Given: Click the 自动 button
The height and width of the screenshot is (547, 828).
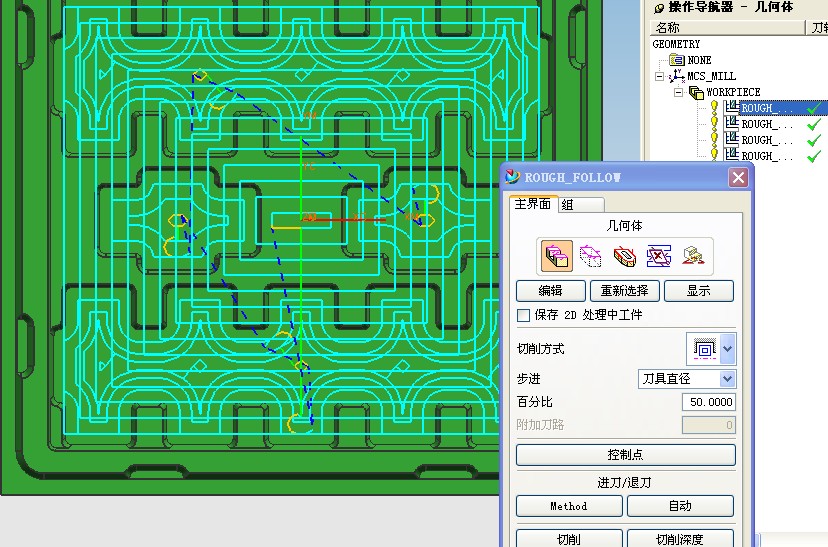Looking at the screenshot, I should click(x=680, y=506).
